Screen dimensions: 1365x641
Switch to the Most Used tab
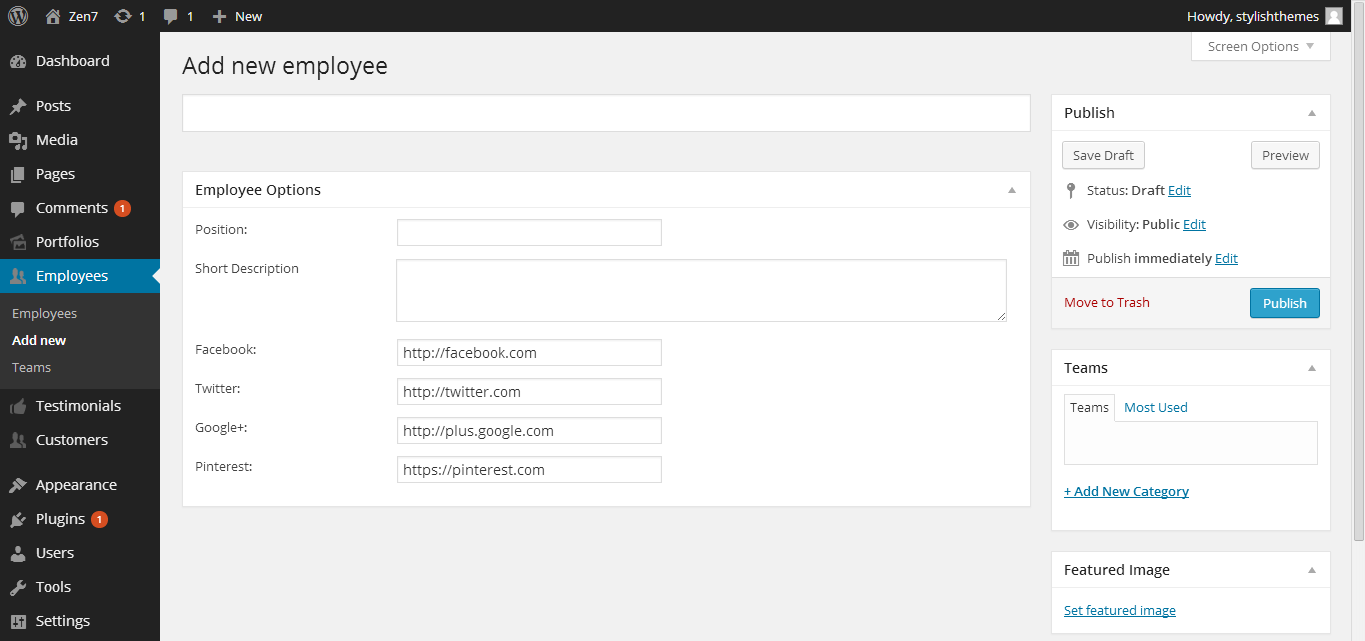(1155, 407)
